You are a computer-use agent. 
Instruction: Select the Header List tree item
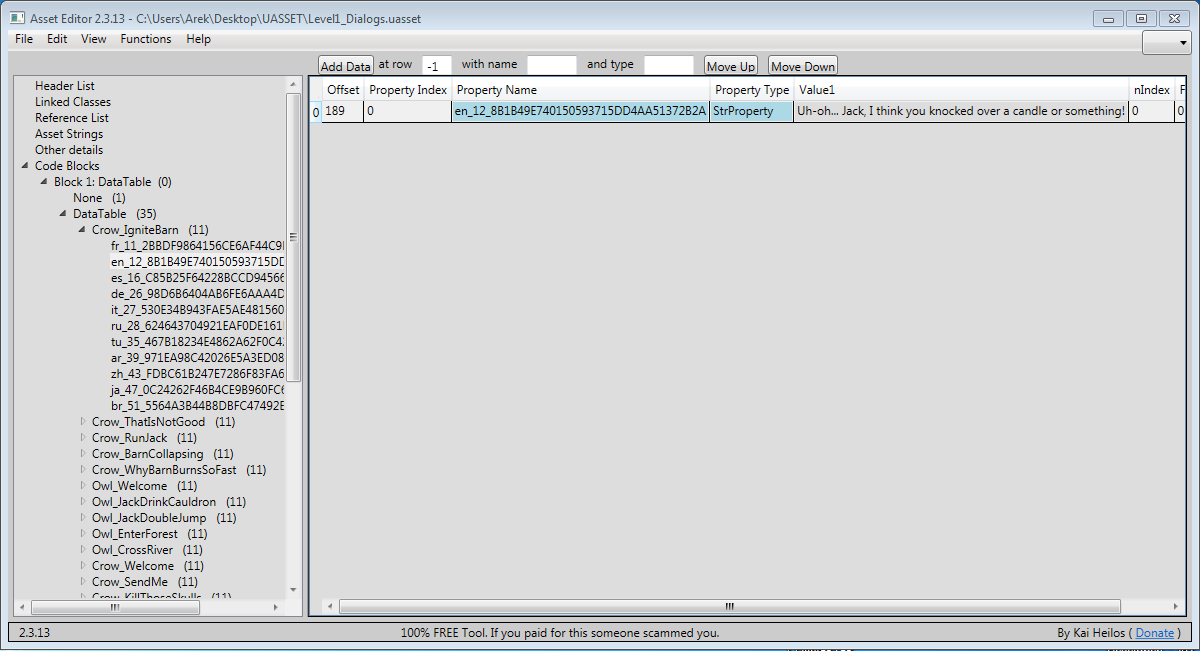point(64,86)
